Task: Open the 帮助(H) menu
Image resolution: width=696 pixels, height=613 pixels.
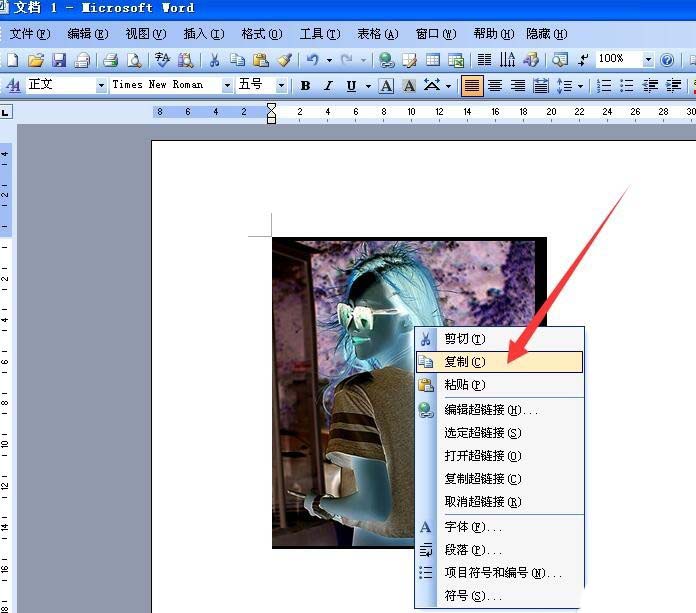Action: click(x=494, y=34)
